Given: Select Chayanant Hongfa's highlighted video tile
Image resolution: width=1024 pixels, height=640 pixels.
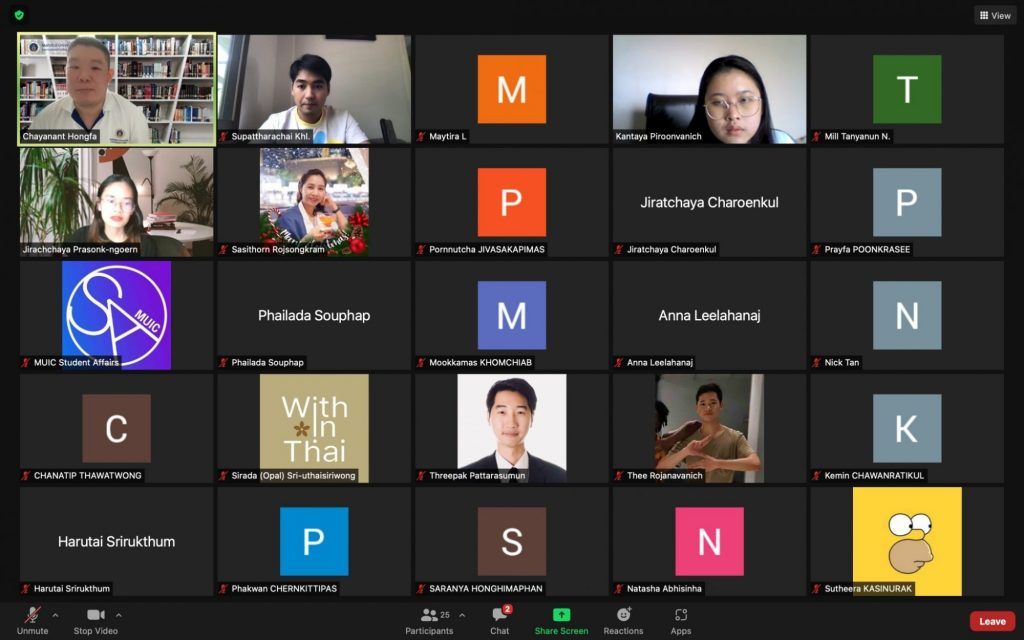Looking at the screenshot, I should 116,89.
